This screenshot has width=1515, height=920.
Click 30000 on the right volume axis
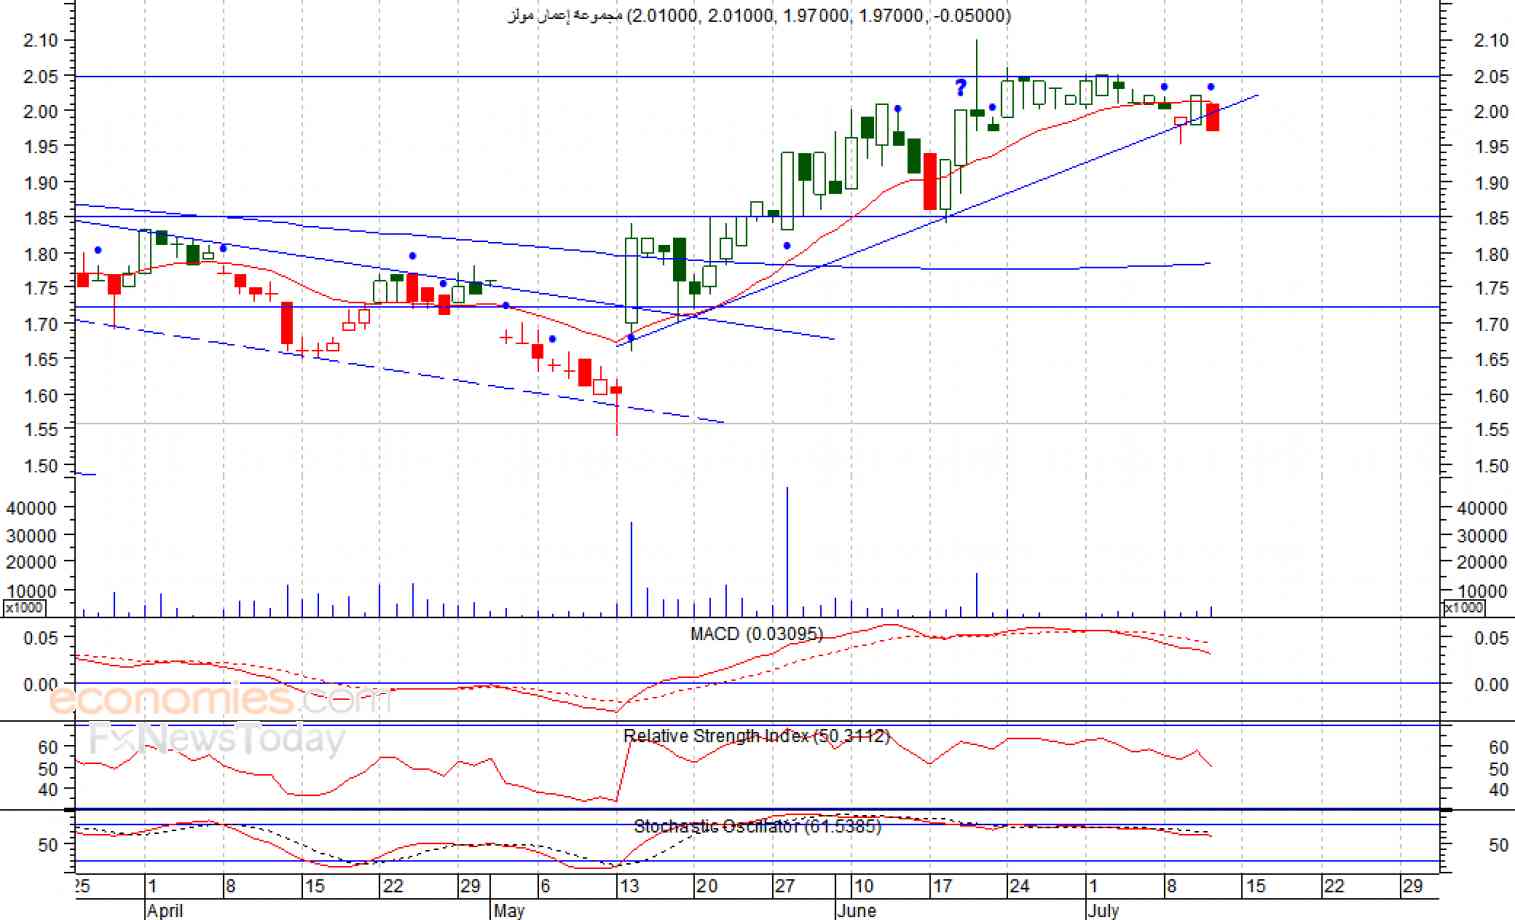tap(1483, 536)
